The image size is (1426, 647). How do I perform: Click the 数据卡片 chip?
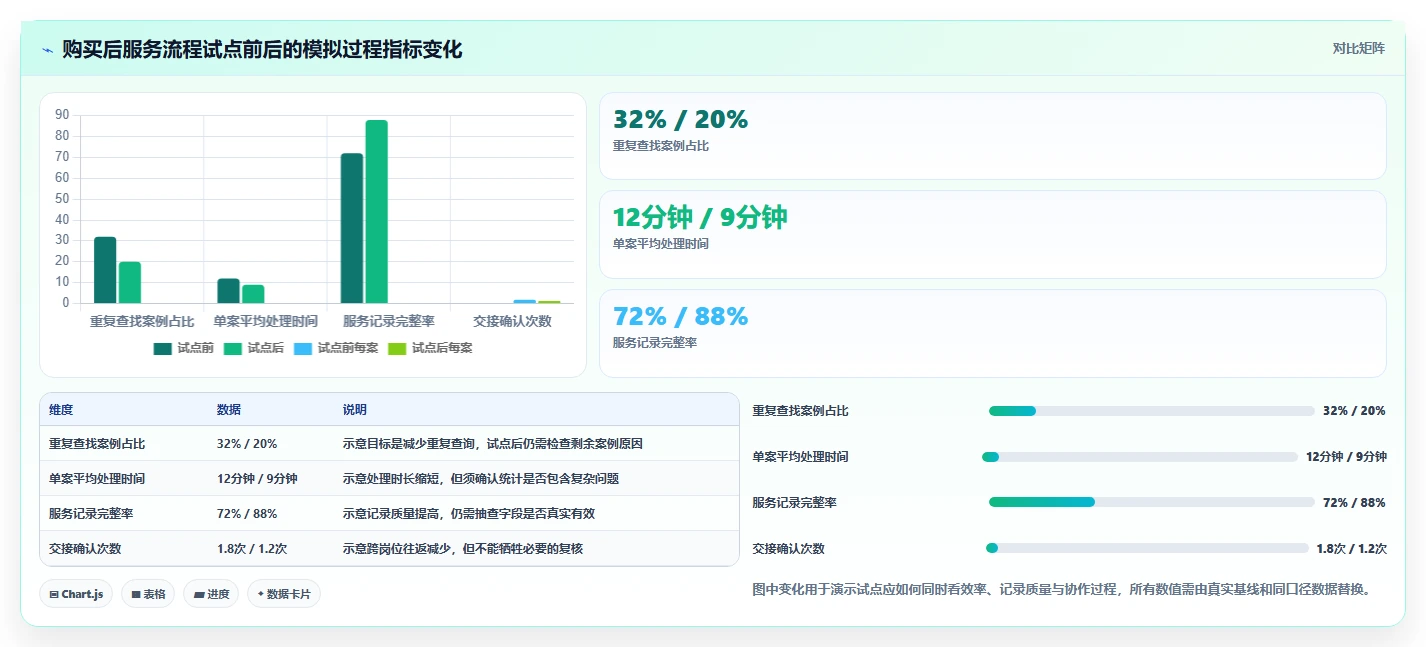(x=284, y=594)
